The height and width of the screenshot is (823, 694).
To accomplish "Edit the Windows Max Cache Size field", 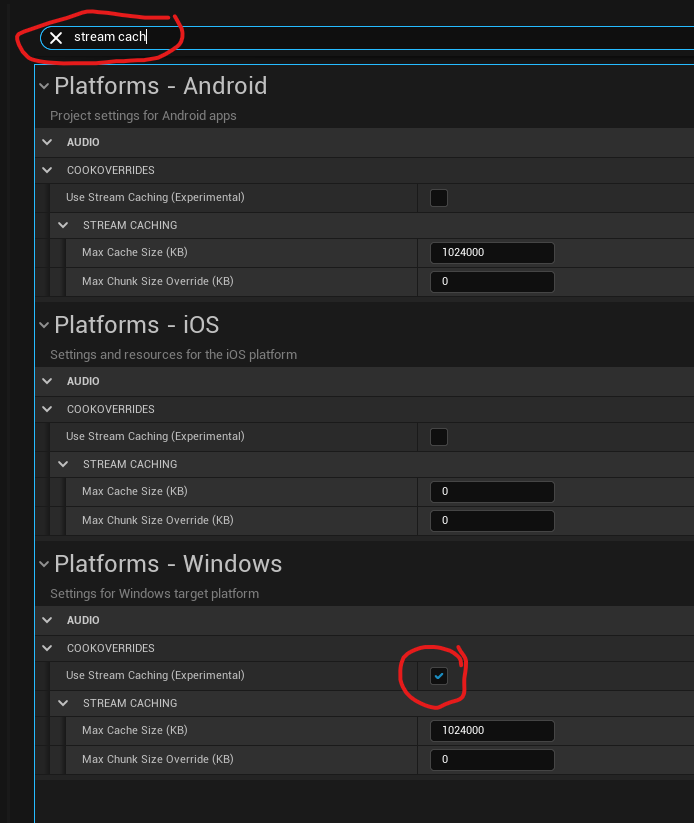I will (492, 730).
